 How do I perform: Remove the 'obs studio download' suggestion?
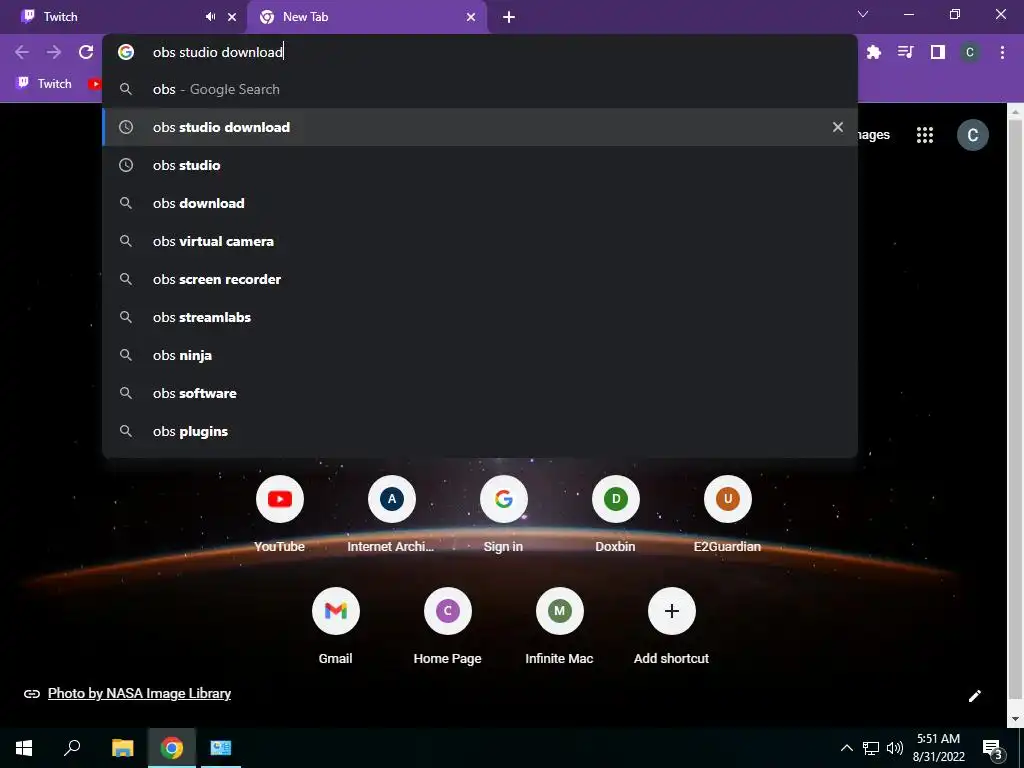pos(837,127)
